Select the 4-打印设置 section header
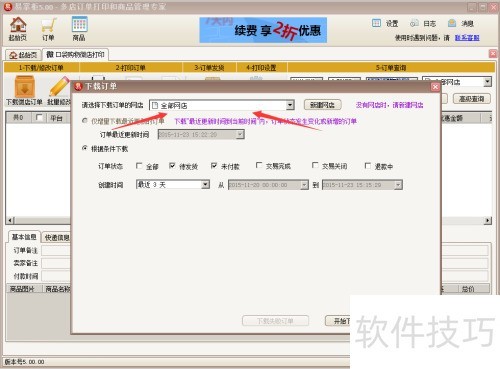The width and height of the screenshot is (500, 369). (x=261, y=68)
